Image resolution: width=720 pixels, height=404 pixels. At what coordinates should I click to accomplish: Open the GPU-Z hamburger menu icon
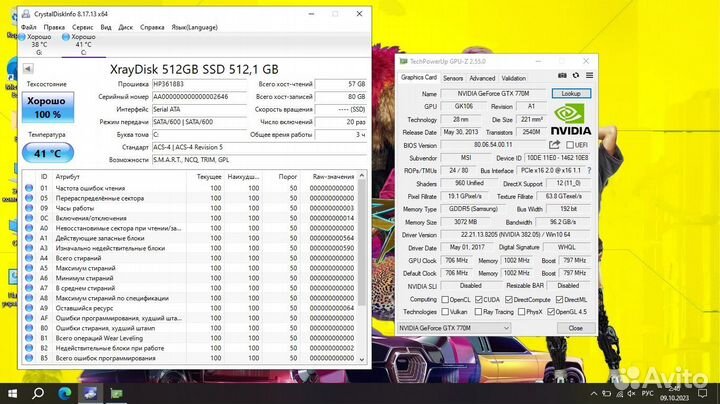589,75
